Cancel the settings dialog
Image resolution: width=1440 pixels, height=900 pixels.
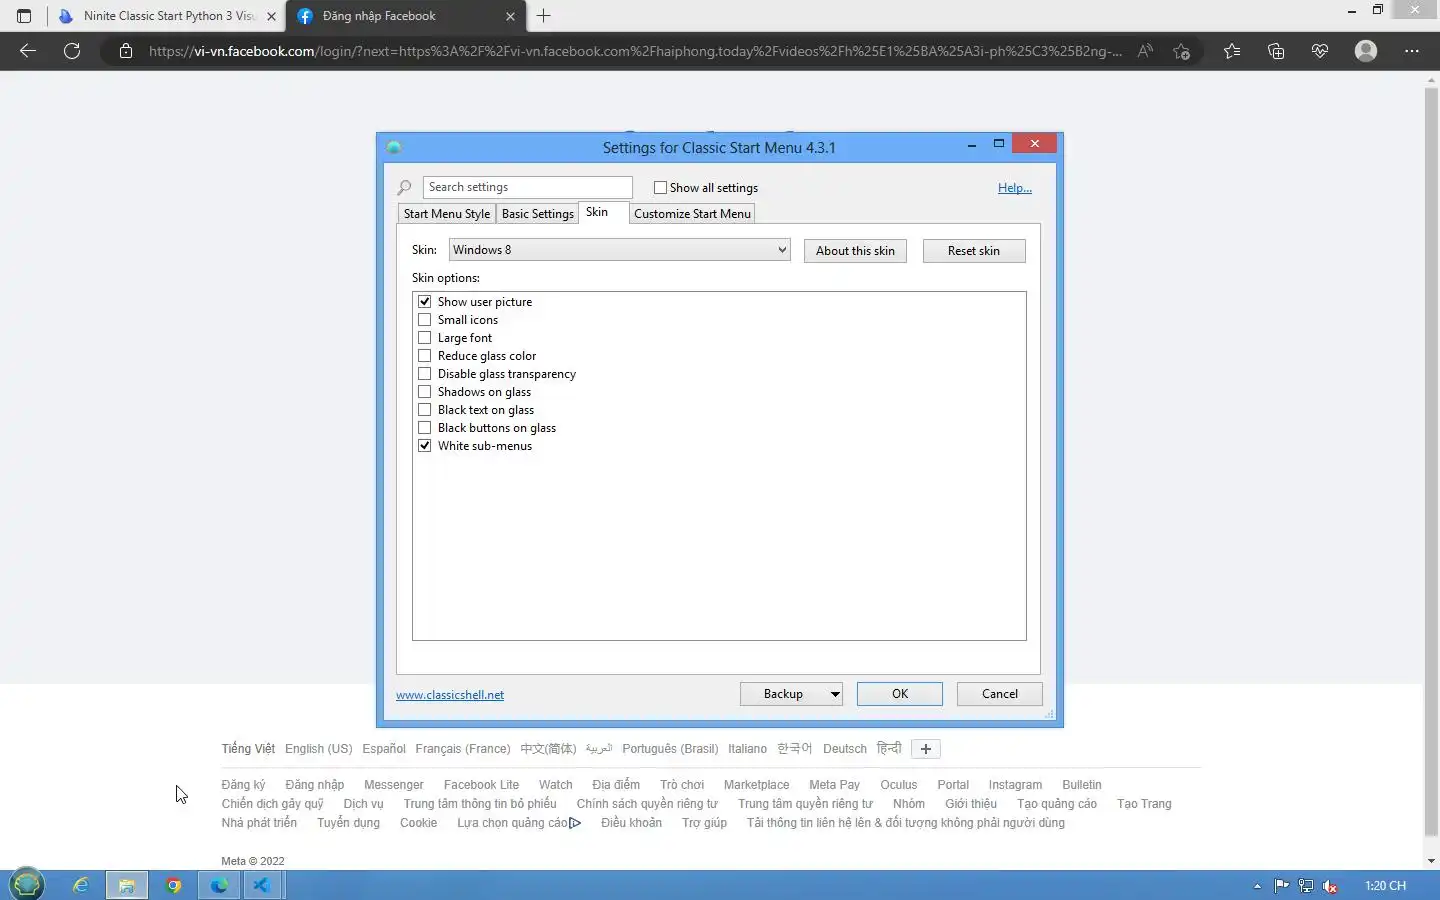(1000, 694)
